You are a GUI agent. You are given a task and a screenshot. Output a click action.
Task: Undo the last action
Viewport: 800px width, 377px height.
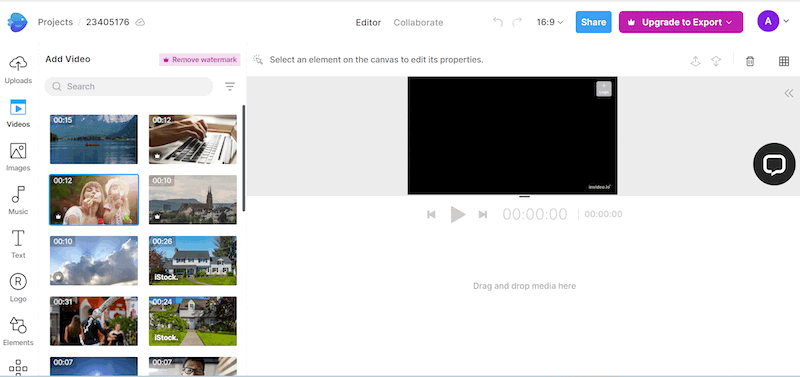click(498, 22)
